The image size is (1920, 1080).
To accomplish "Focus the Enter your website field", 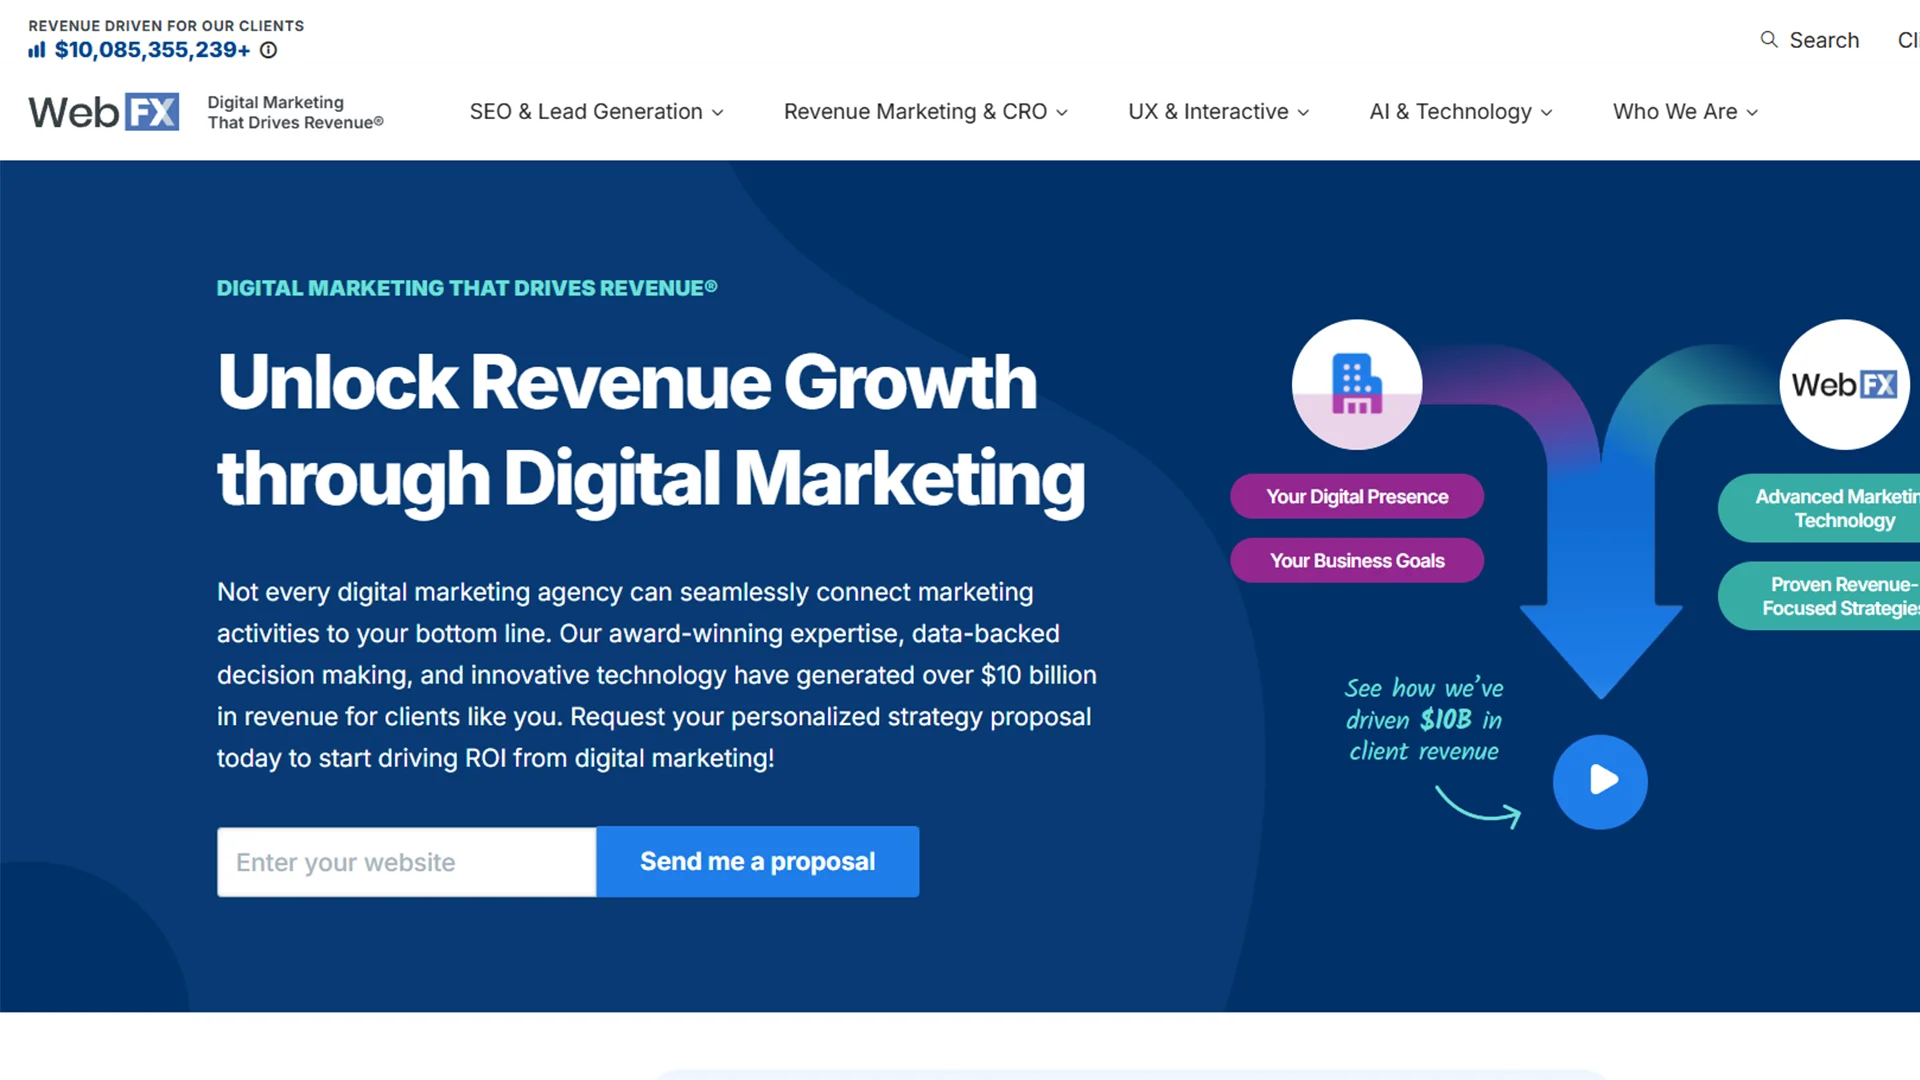I will (407, 862).
